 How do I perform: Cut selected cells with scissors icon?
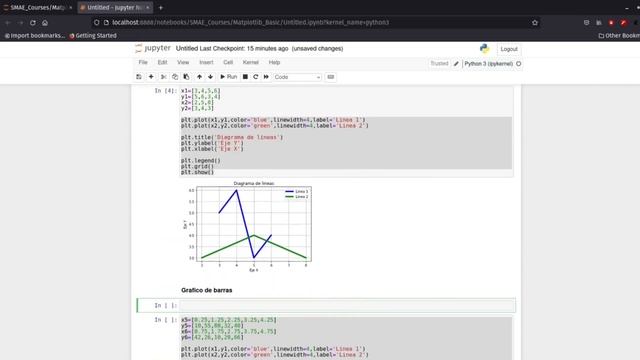click(x=164, y=77)
